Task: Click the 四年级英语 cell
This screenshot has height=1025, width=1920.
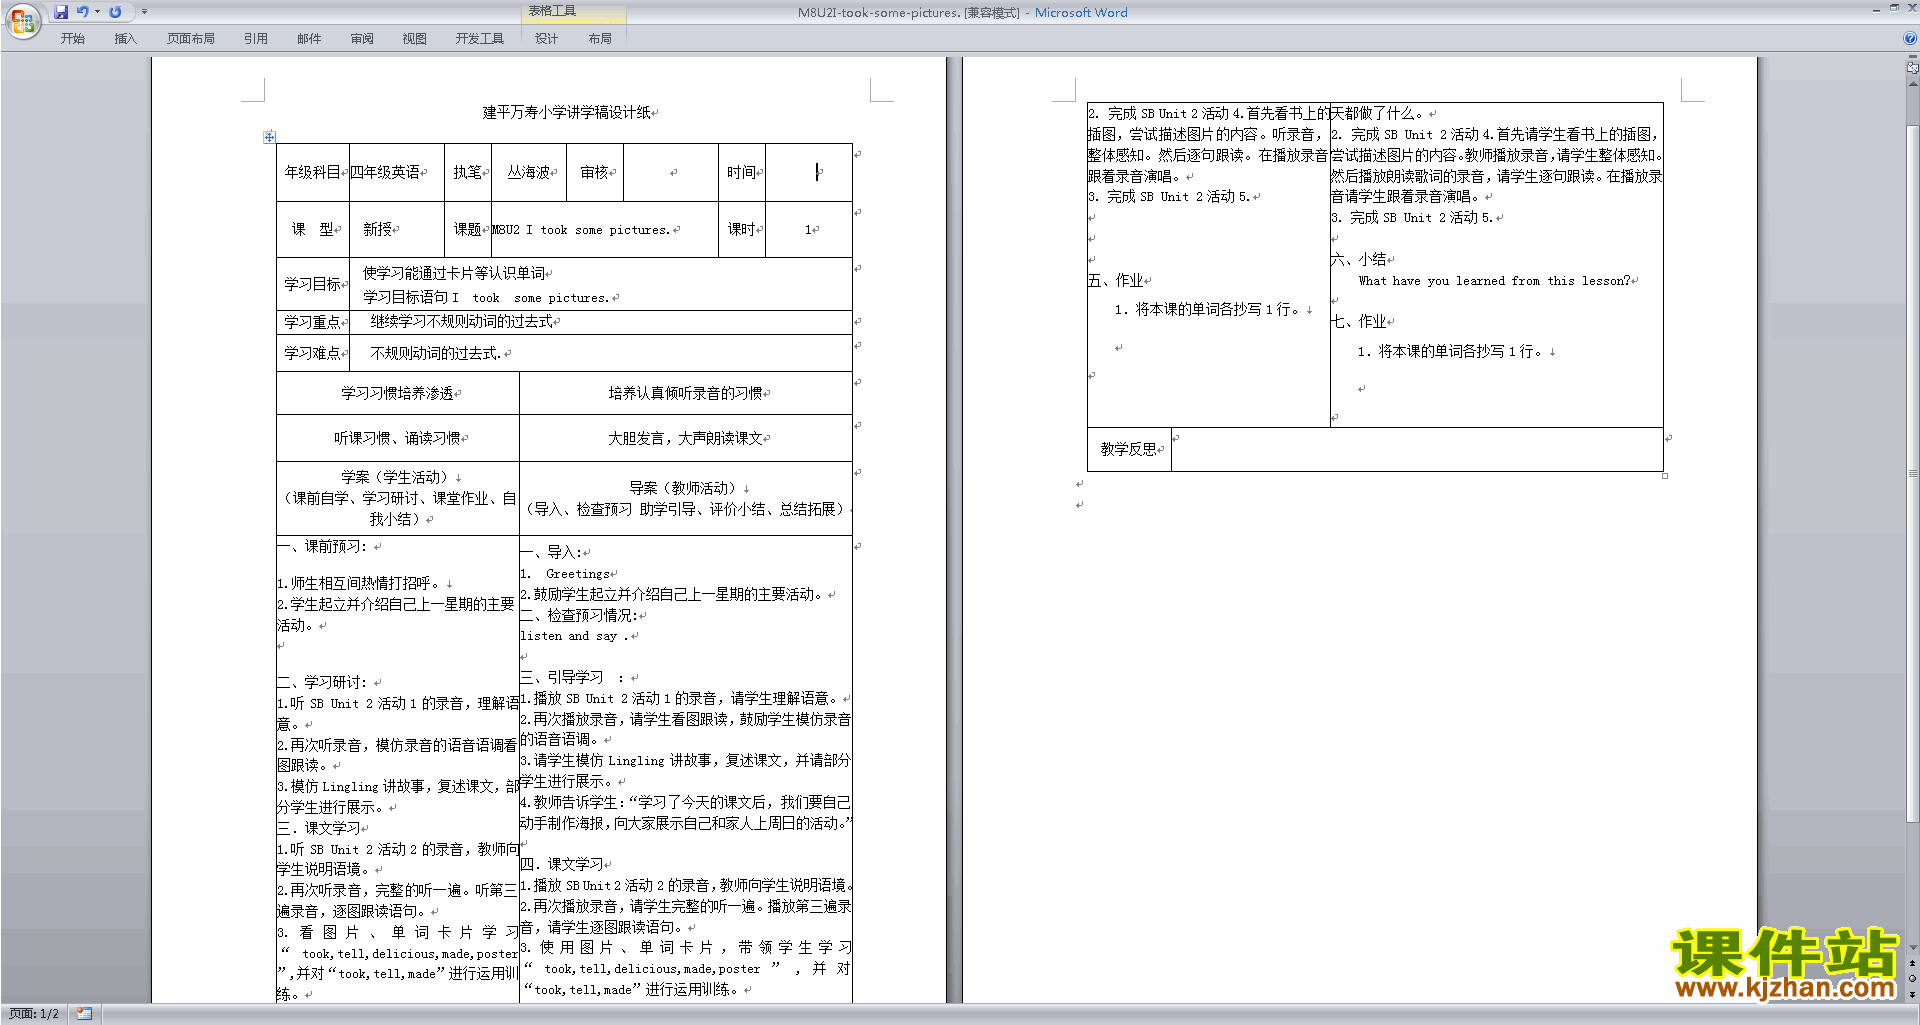Action: (x=396, y=172)
